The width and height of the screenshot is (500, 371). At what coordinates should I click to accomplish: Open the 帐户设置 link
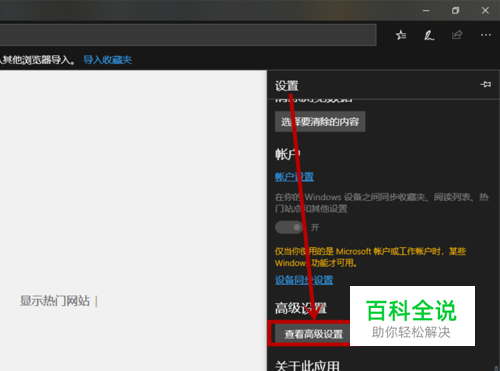294,177
